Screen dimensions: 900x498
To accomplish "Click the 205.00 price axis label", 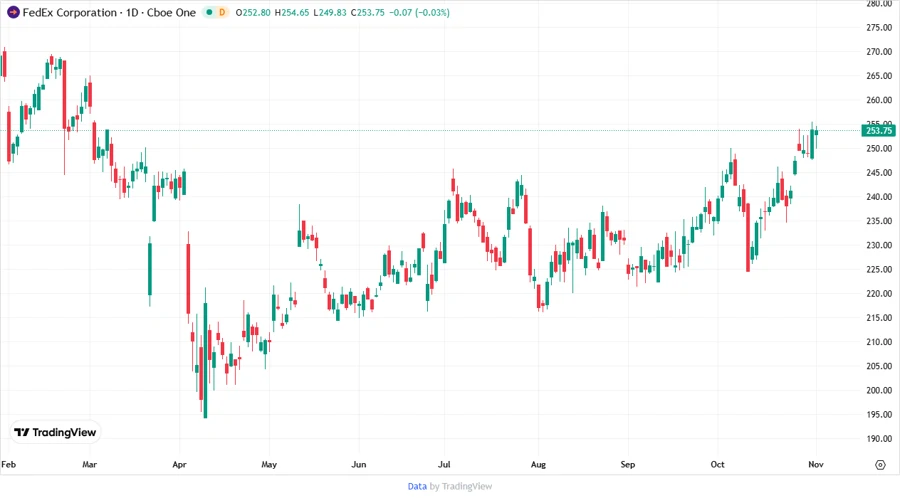I will [879, 366].
